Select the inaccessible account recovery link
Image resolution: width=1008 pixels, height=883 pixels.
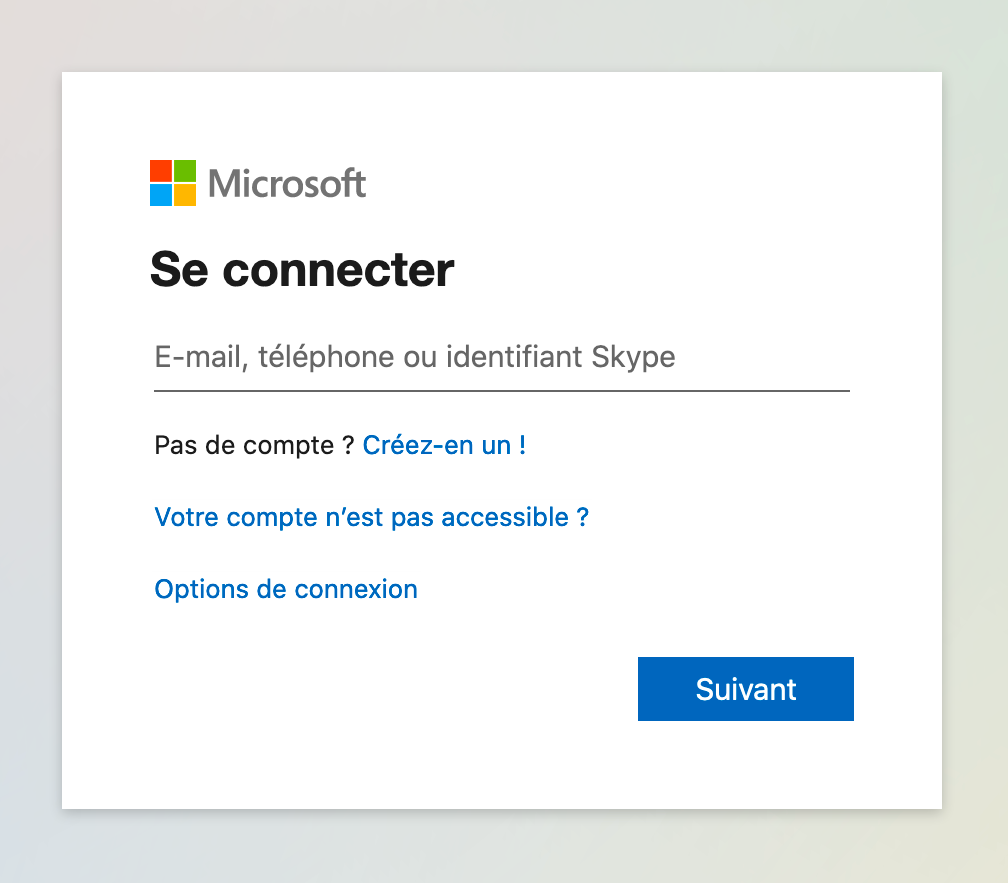click(371, 517)
